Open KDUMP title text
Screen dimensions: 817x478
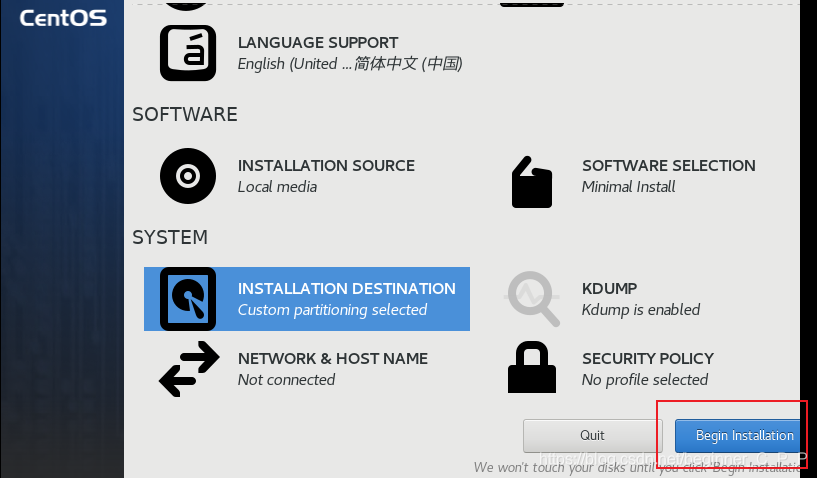click(609, 289)
